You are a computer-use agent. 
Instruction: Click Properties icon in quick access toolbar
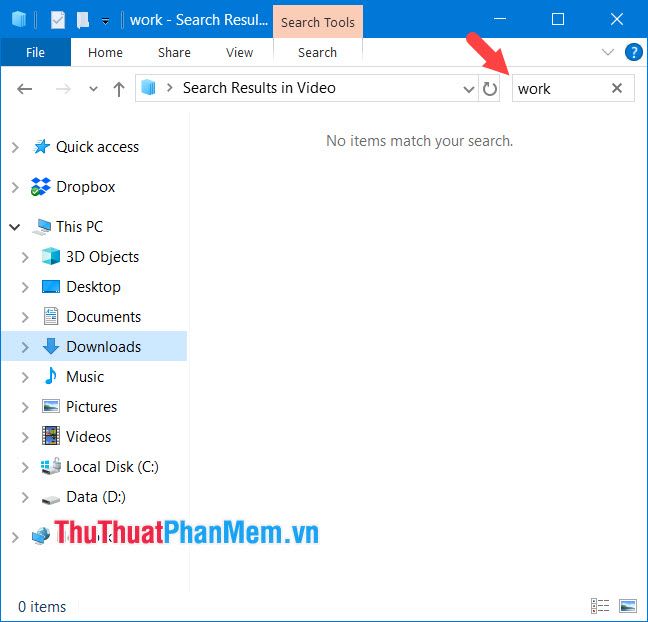coord(58,20)
